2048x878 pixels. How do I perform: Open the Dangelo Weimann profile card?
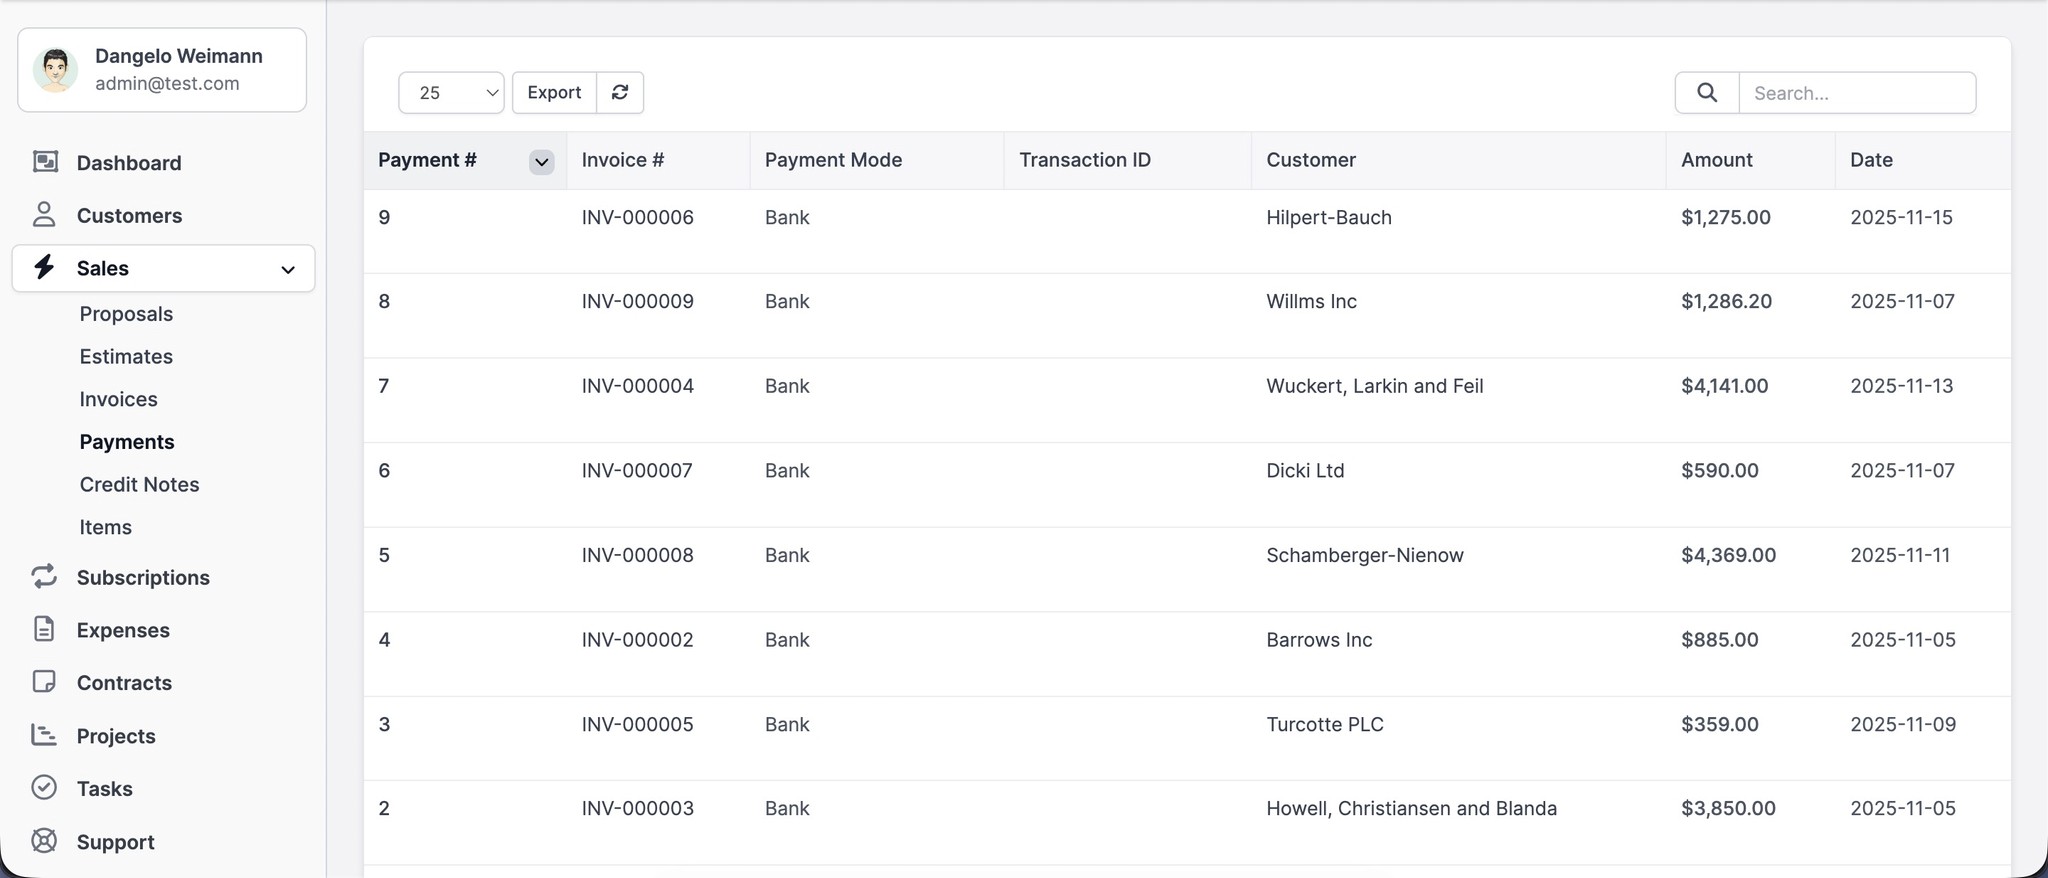162,70
